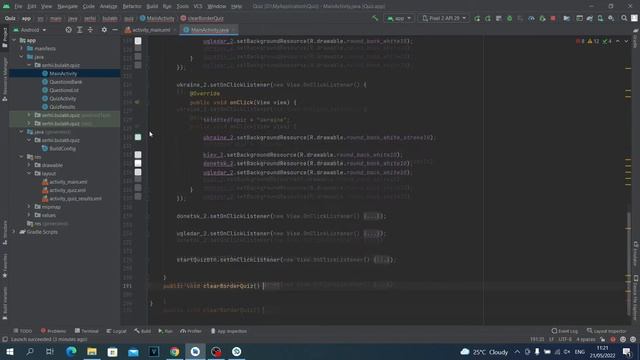Click the UTF-8 encoding in status bar
640x360 pixels.
click(x=565, y=339)
